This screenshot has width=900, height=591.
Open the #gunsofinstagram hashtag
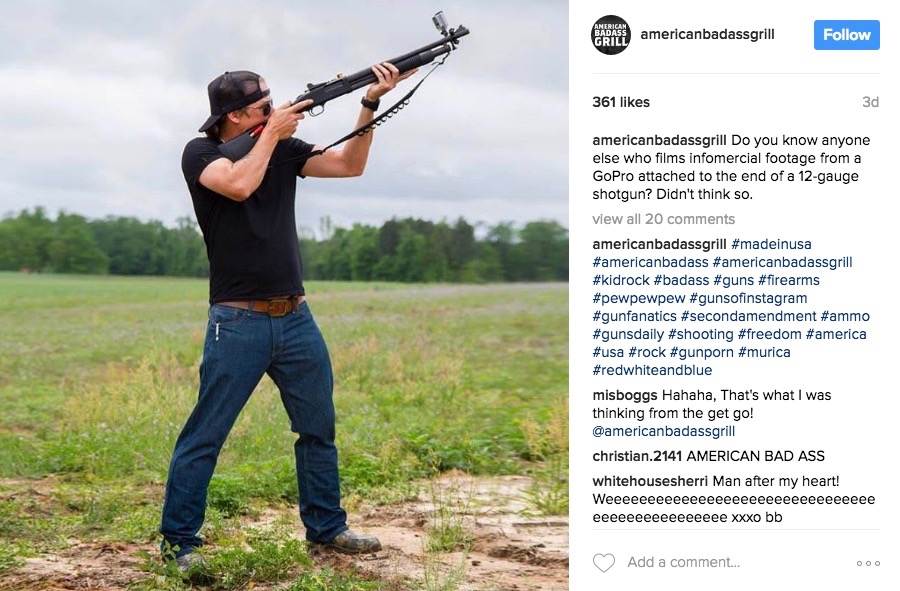(748, 298)
